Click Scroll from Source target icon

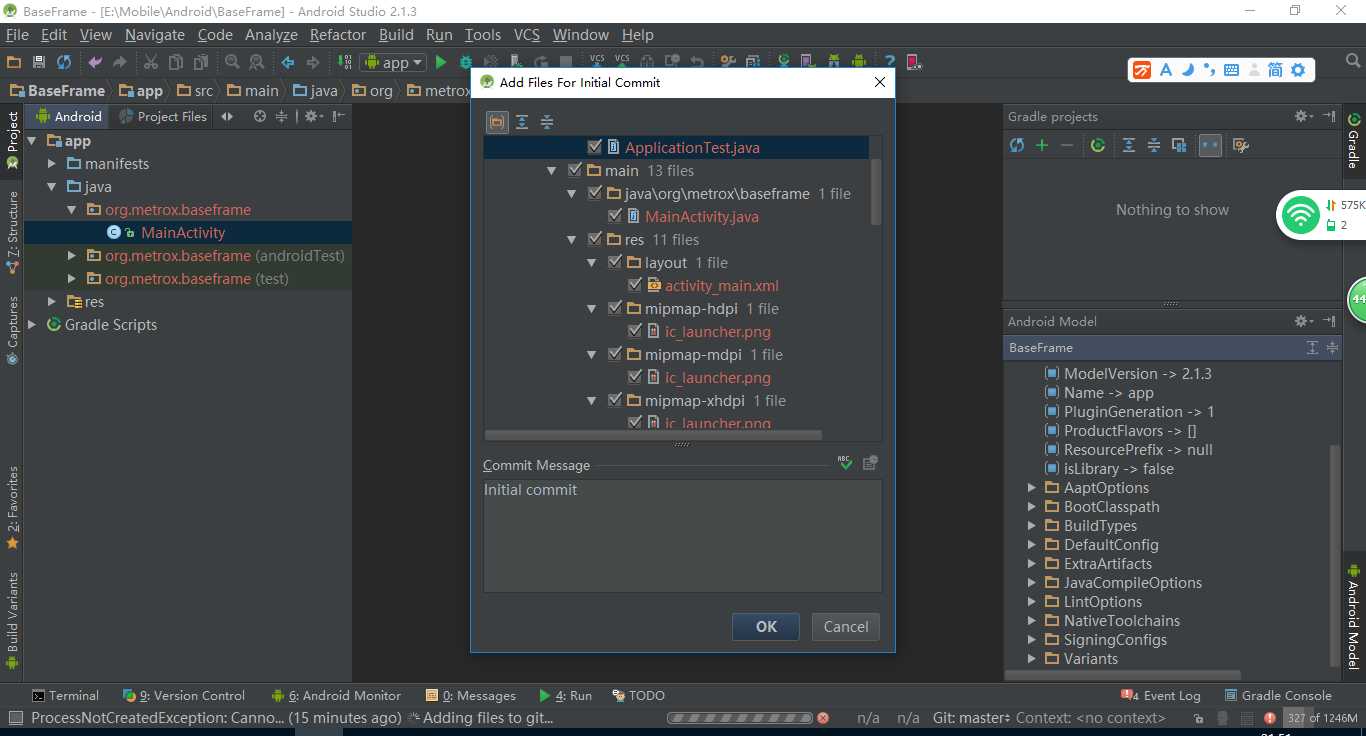(260, 116)
